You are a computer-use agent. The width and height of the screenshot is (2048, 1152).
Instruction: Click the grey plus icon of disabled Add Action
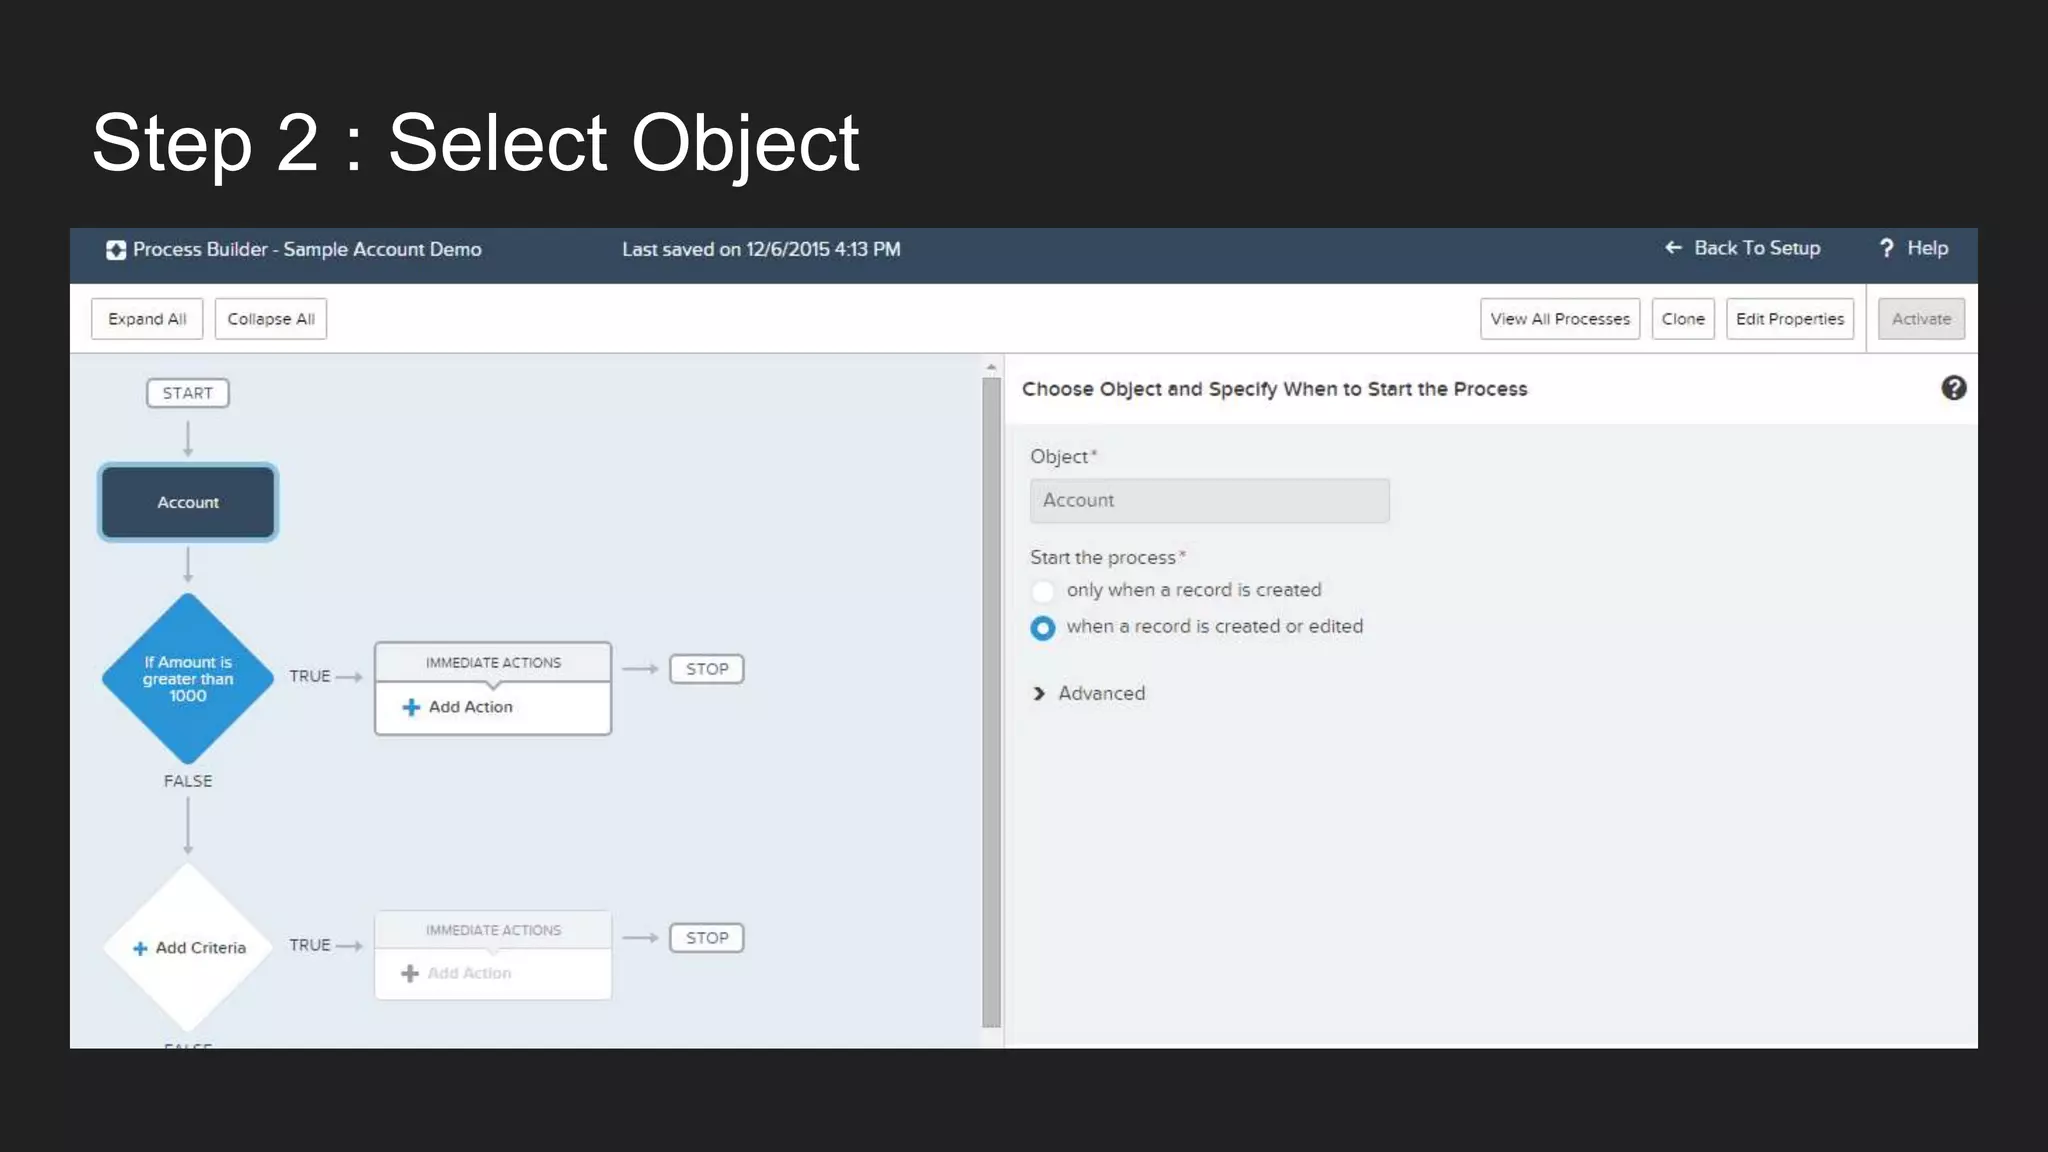tap(410, 973)
